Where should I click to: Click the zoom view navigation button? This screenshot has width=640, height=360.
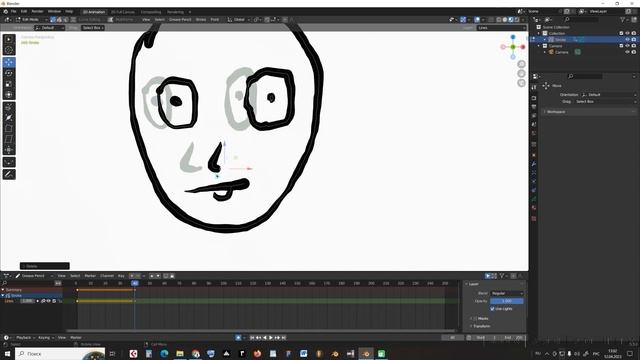coord(521,64)
